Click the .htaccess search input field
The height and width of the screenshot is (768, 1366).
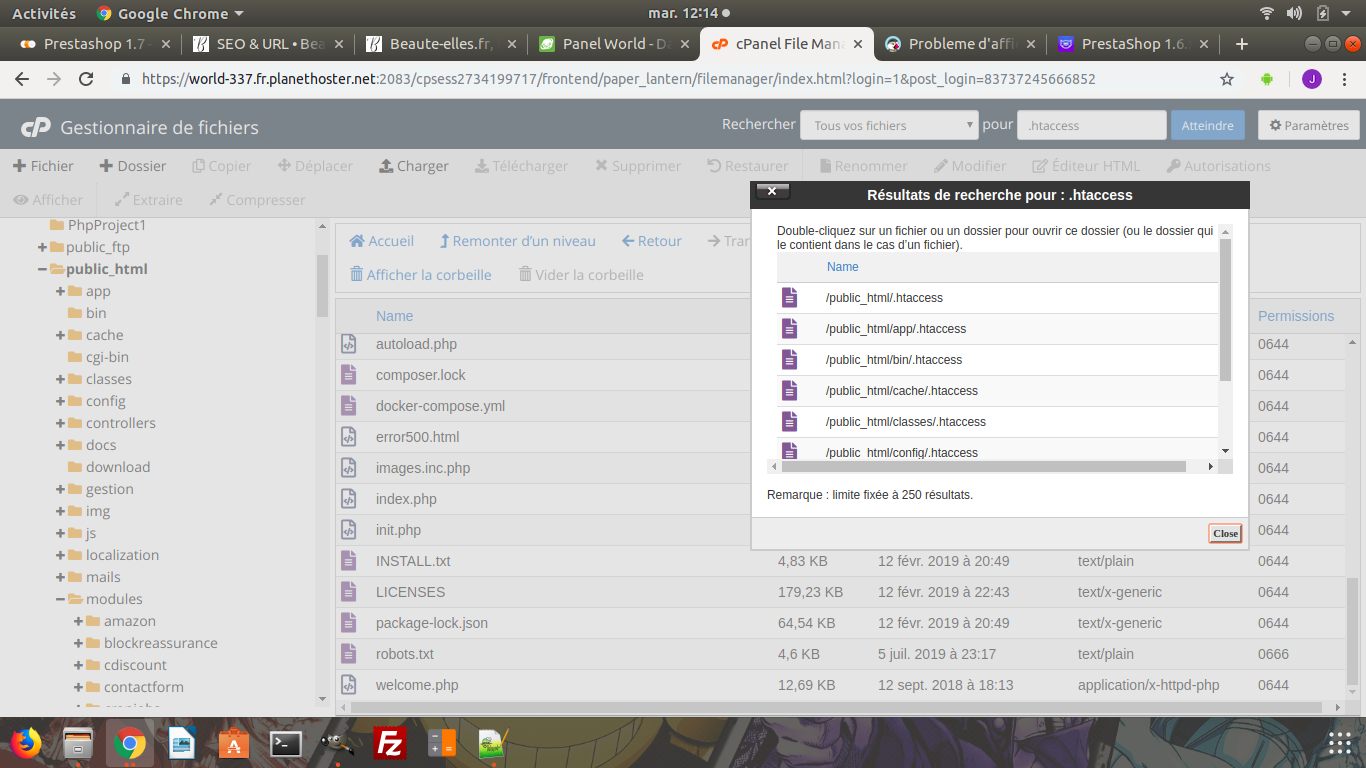[1092, 125]
